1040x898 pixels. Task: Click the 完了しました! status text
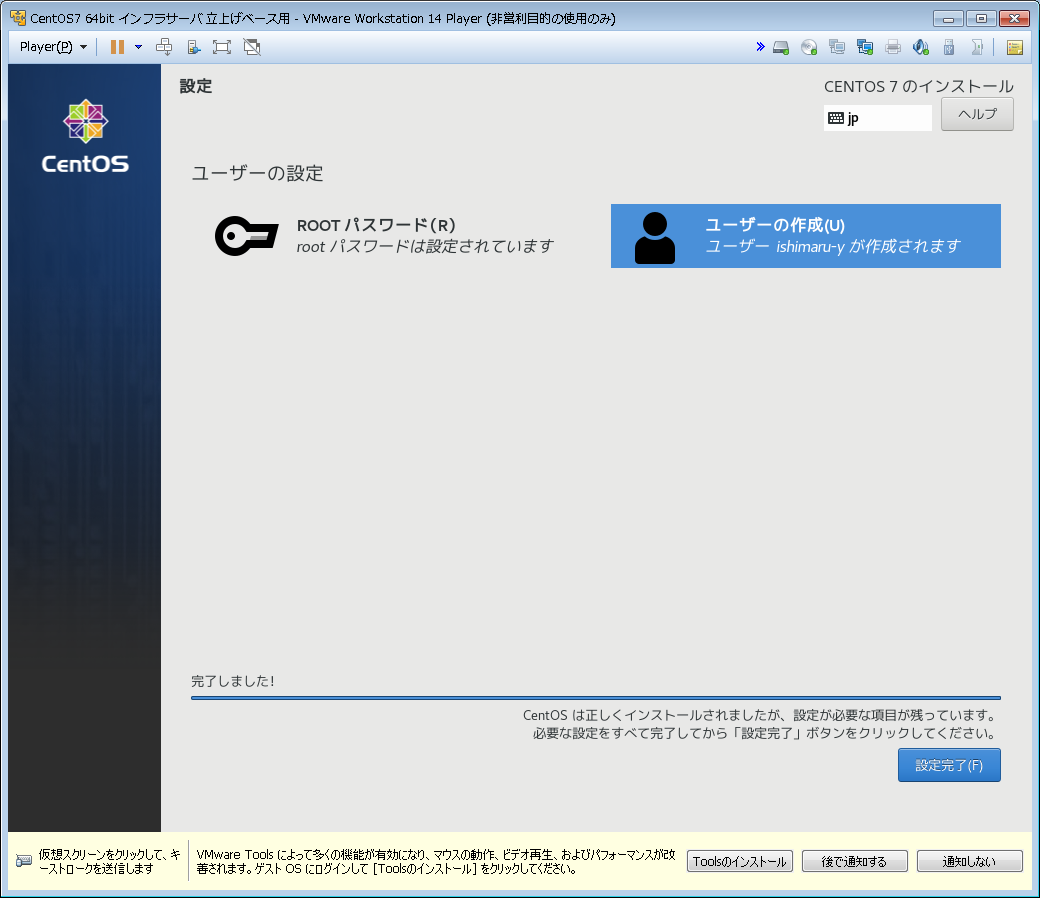click(x=233, y=681)
